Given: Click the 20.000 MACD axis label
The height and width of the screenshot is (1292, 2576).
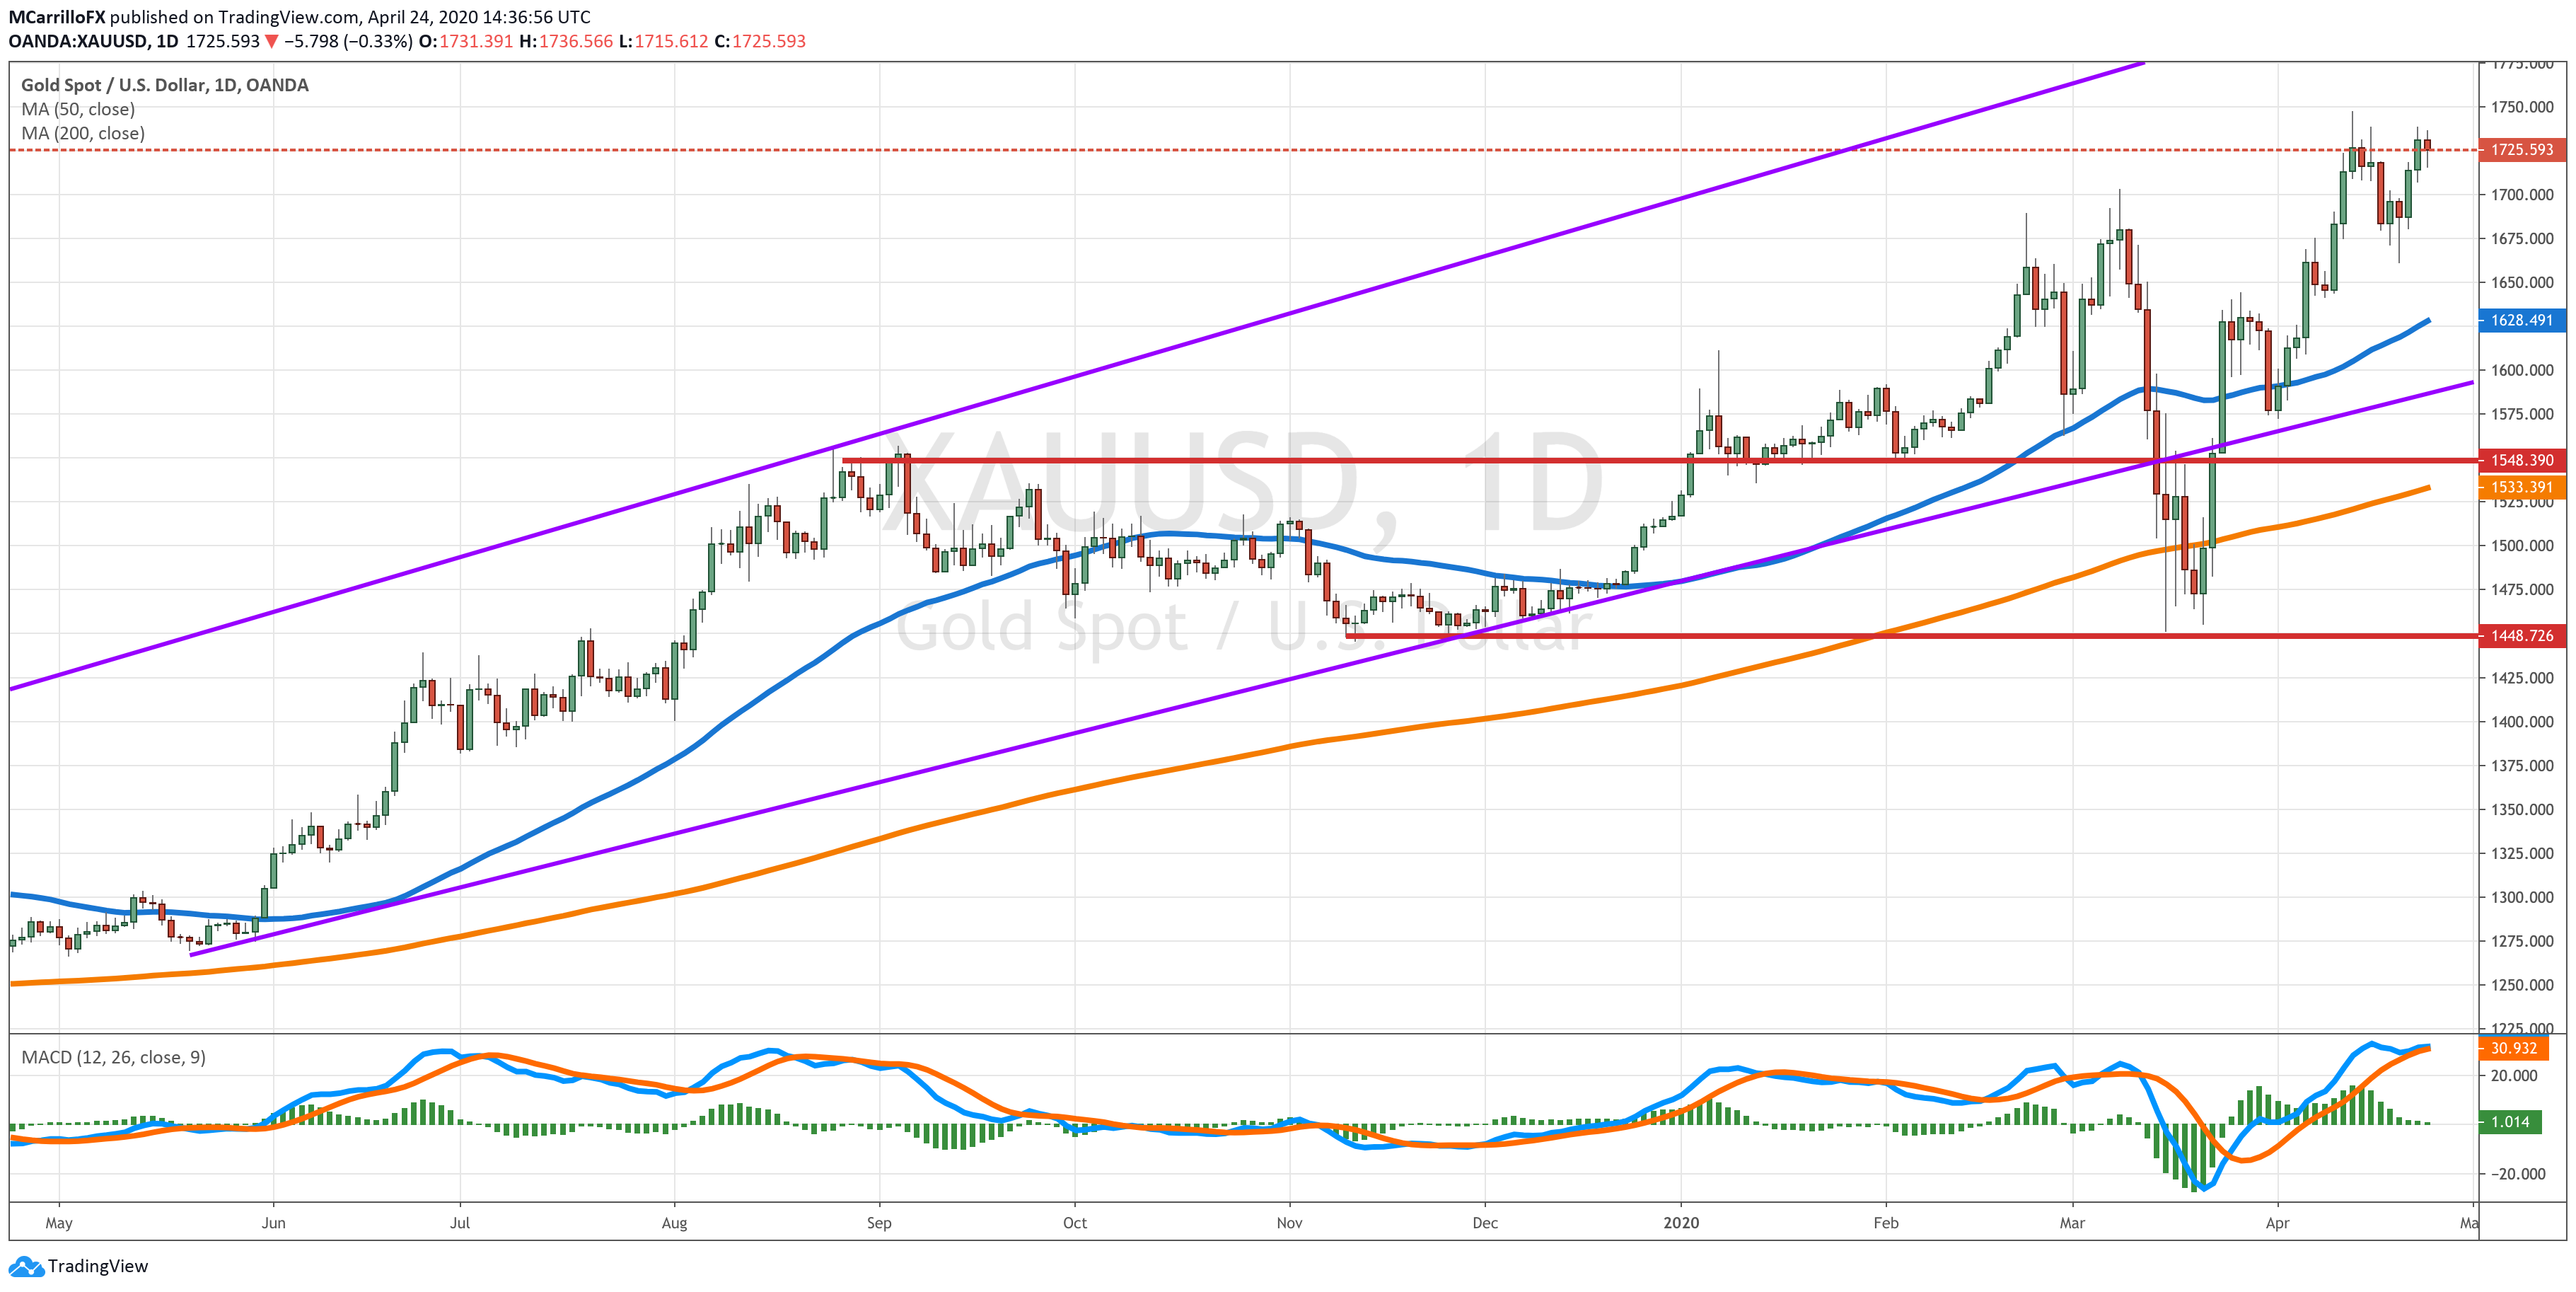Looking at the screenshot, I should (x=2514, y=1076).
